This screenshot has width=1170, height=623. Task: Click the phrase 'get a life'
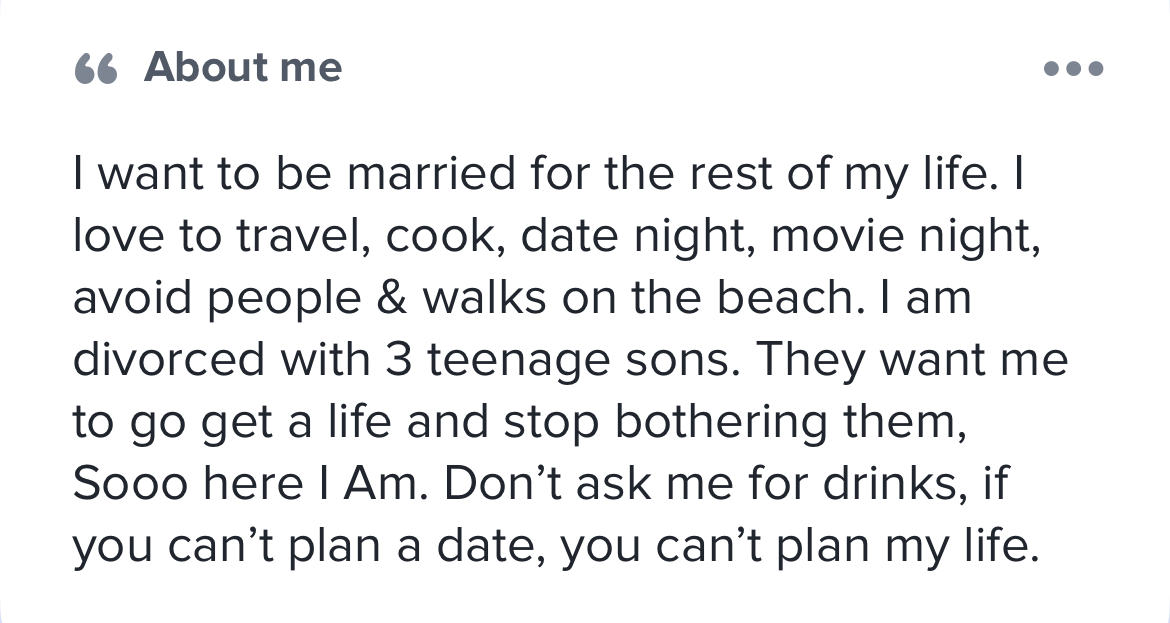(x=295, y=422)
